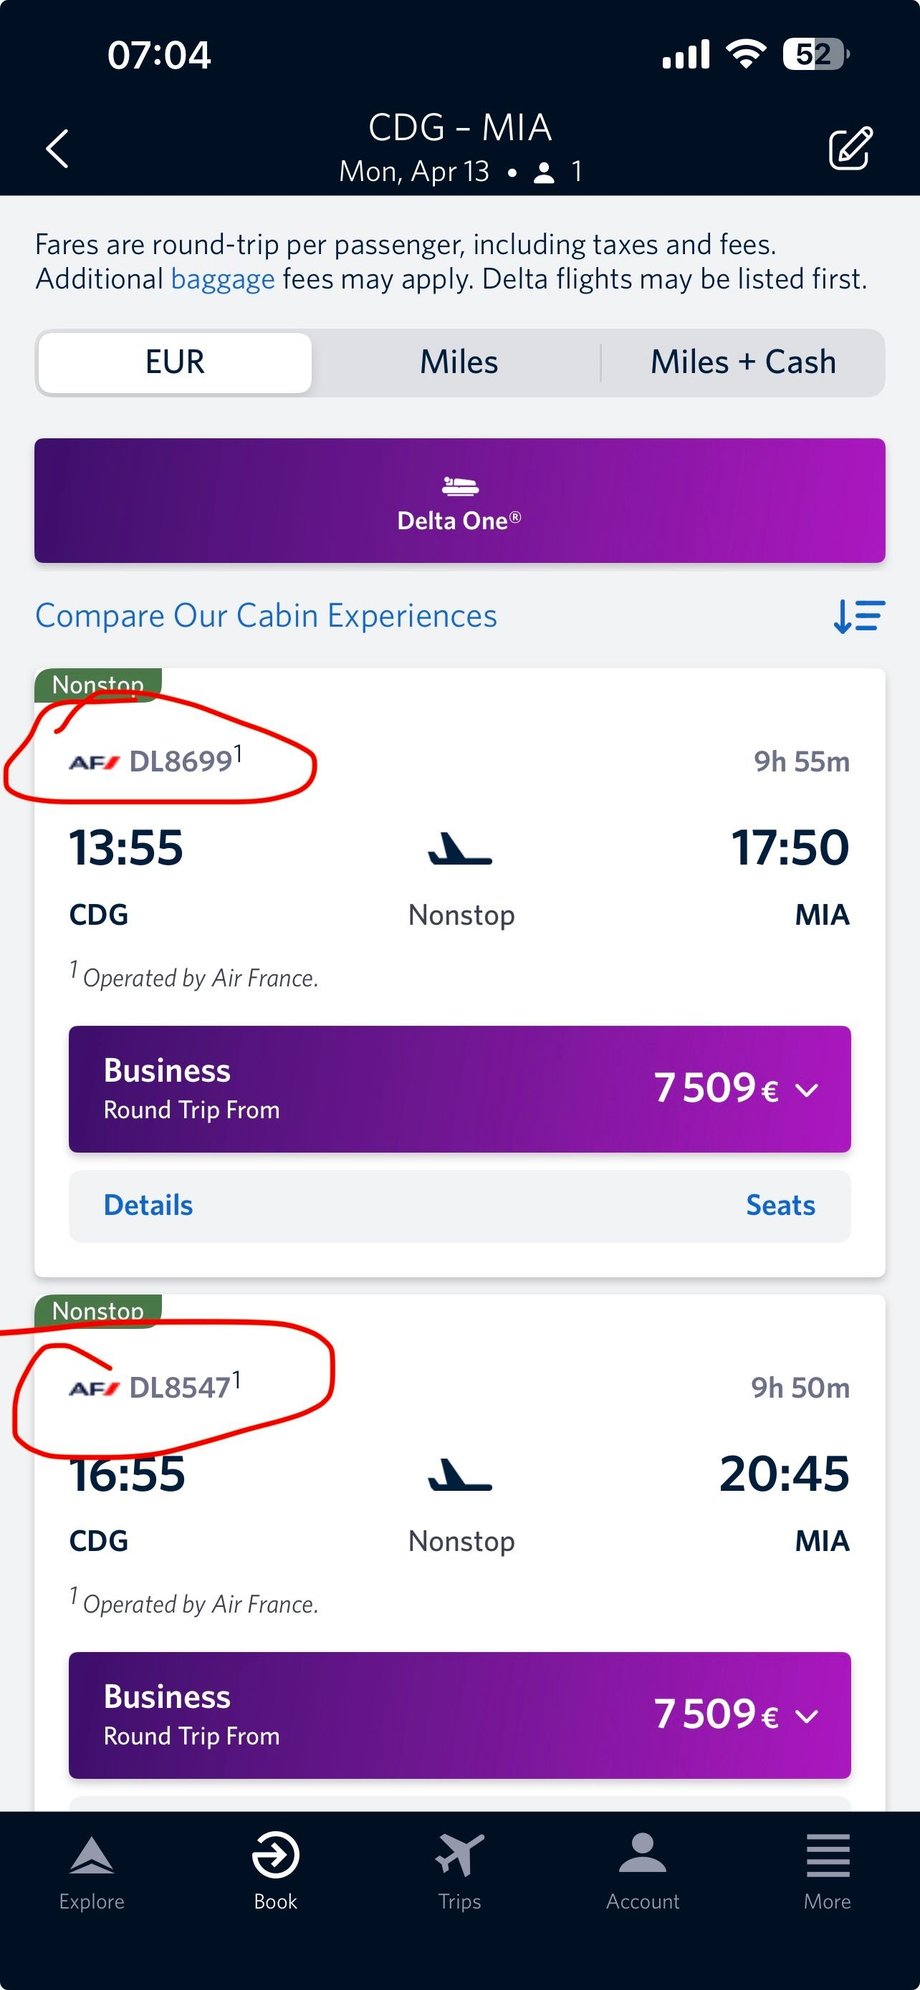
Task: Open the Account profile icon
Action: click(x=642, y=1856)
